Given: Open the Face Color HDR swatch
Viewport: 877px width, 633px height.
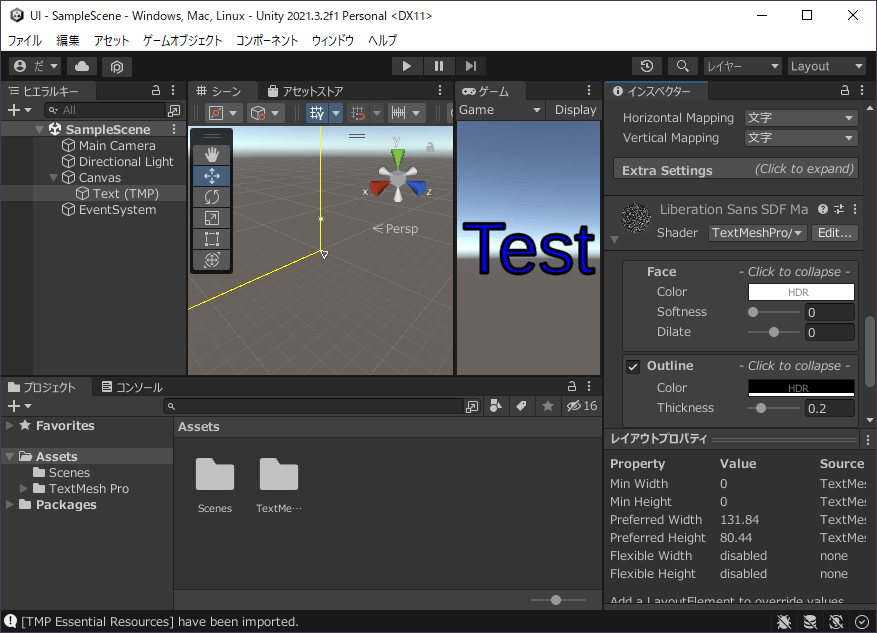Looking at the screenshot, I should 801,292.
